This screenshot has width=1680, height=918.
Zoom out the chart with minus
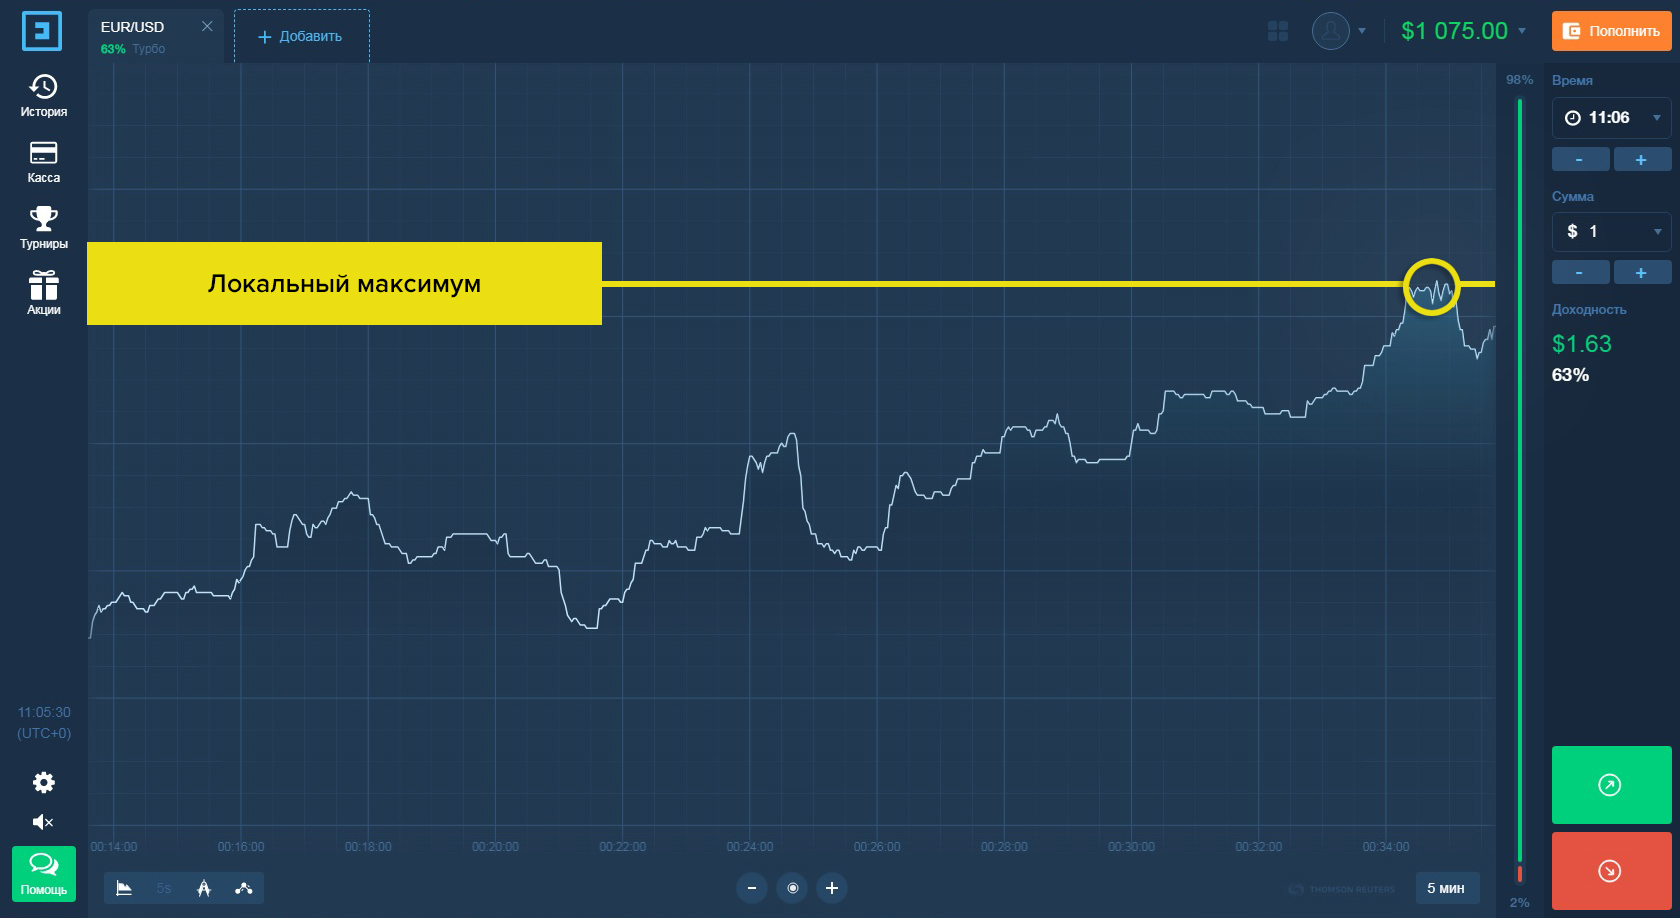point(752,888)
